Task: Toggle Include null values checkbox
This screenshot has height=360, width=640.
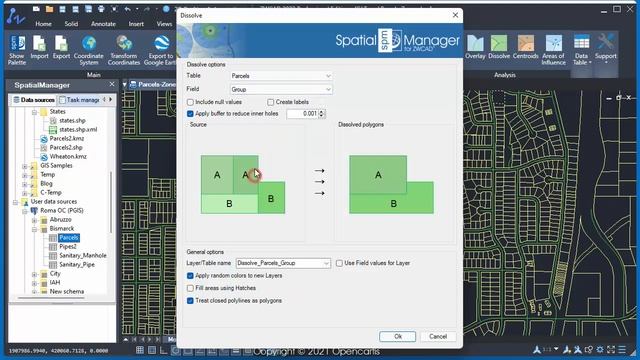Action: pyautogui.click(x=190, y=102)
